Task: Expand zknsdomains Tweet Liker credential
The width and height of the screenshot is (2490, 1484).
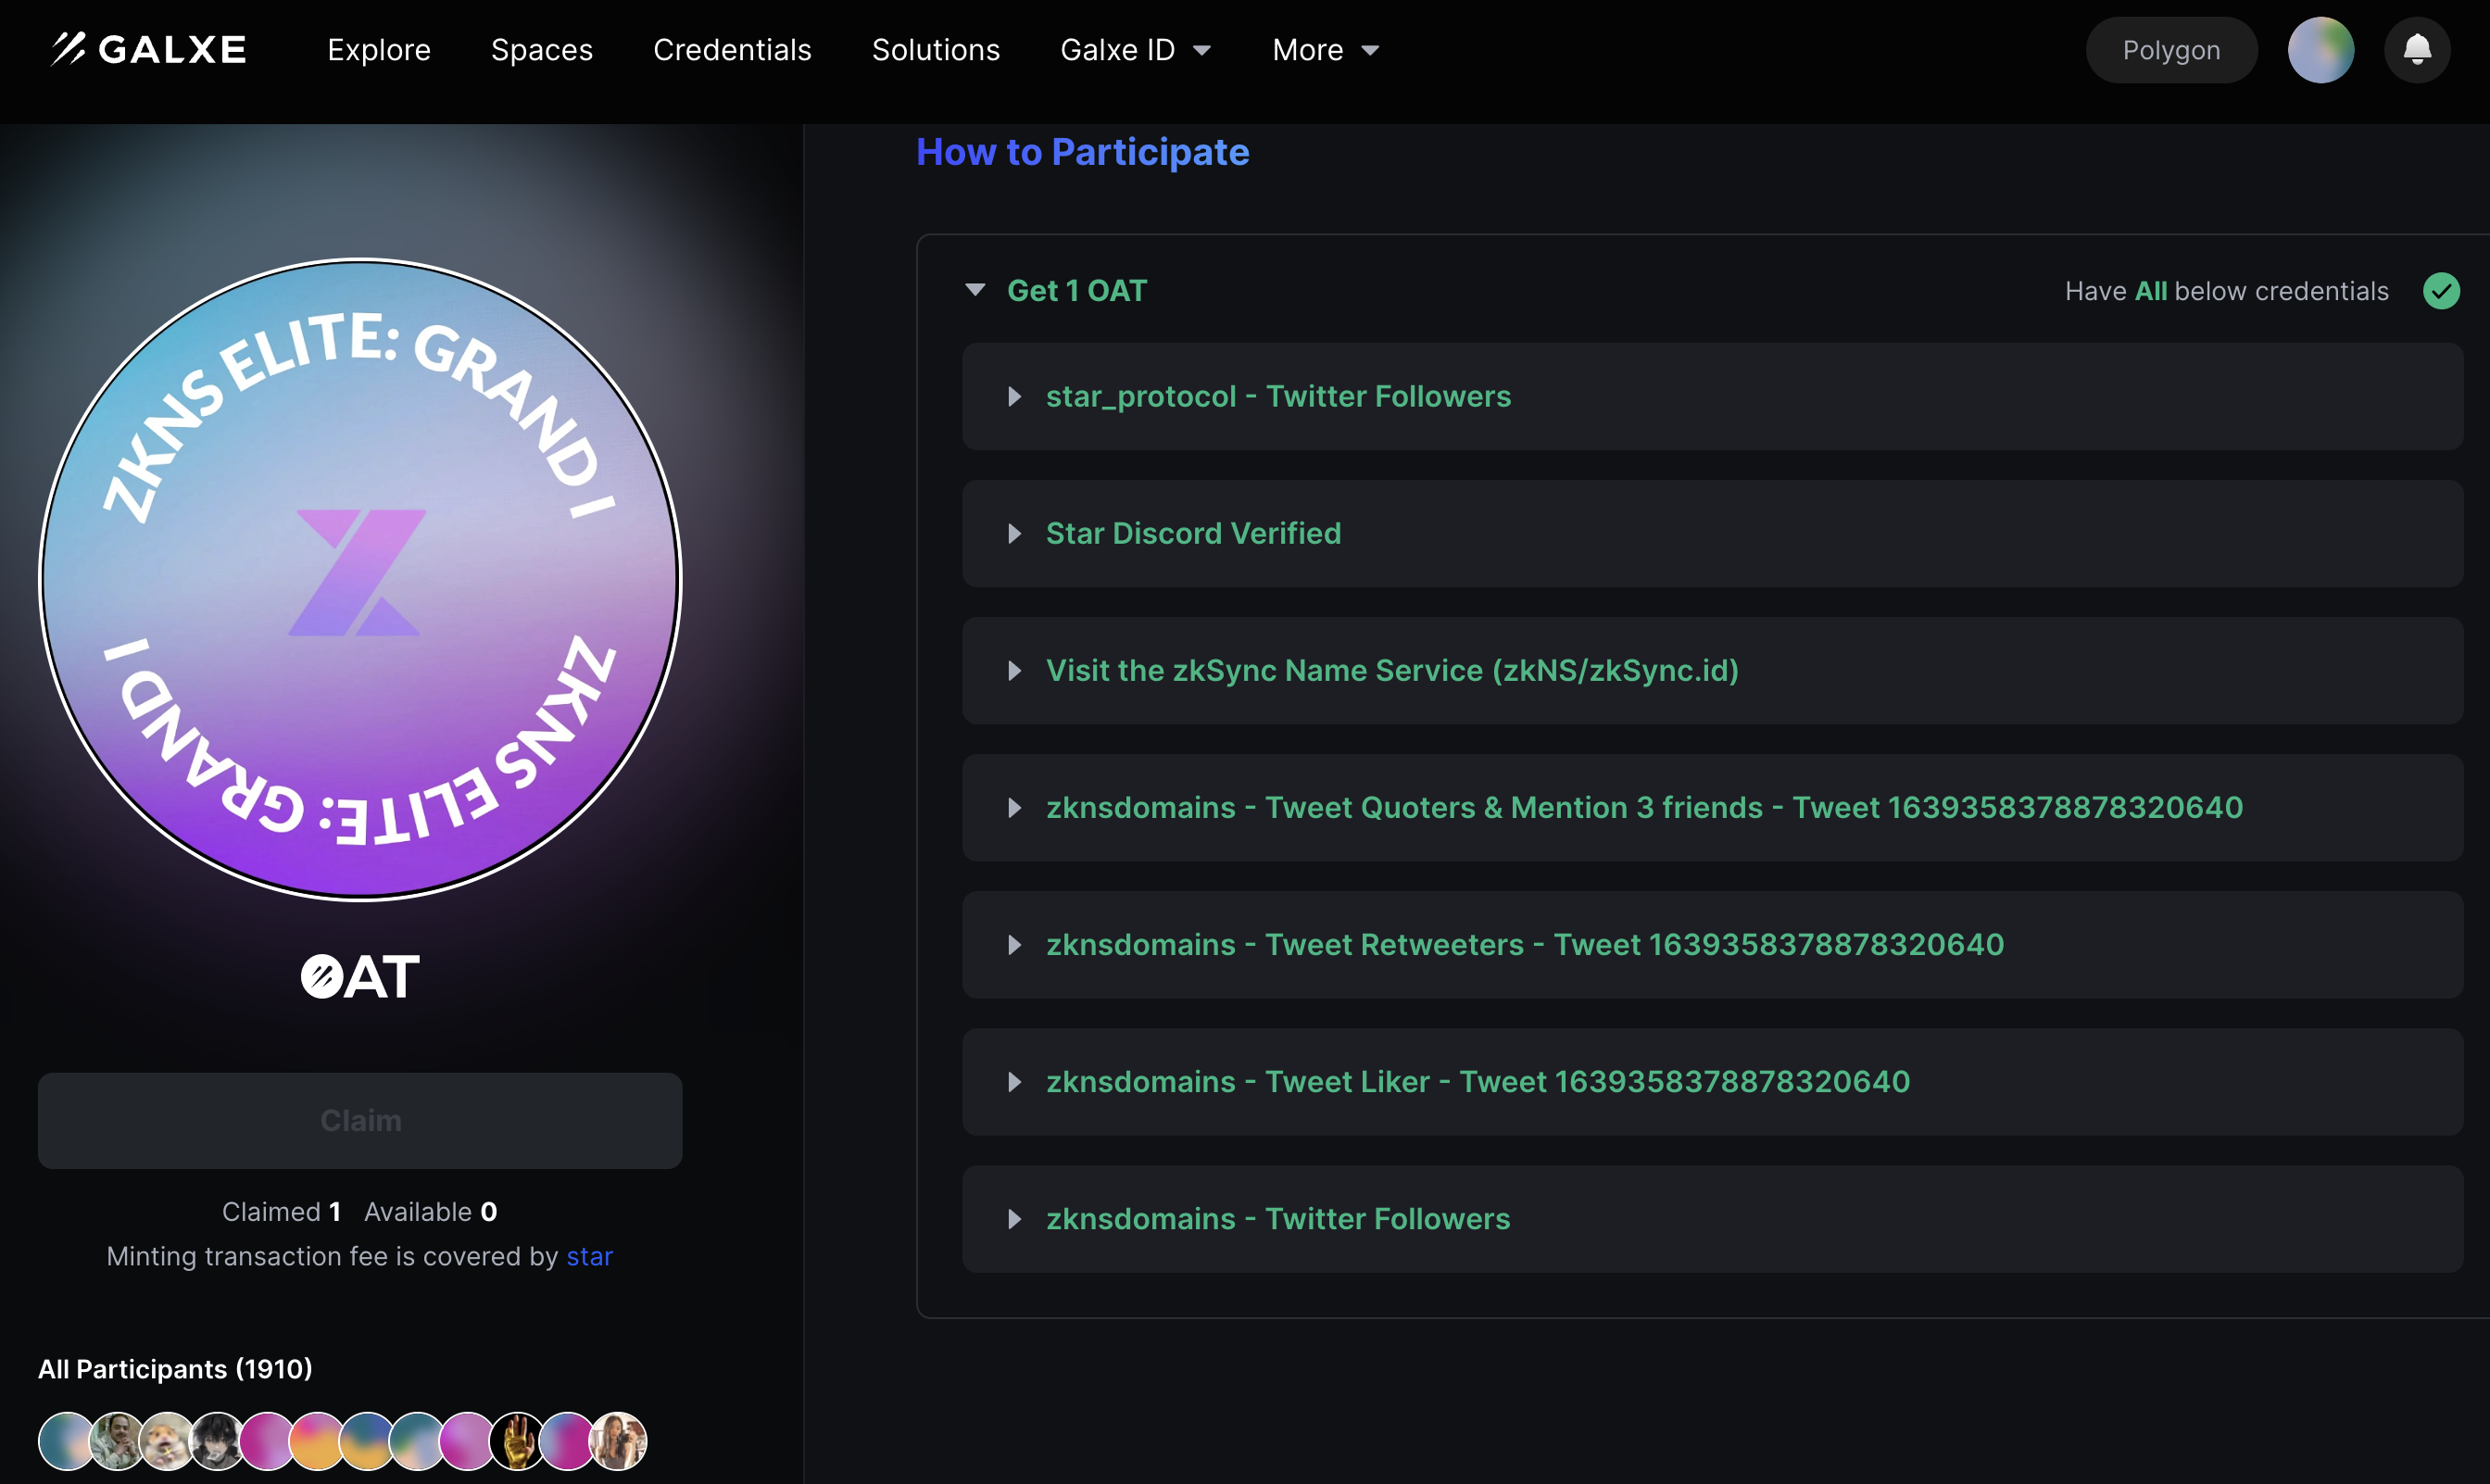Action: click(x=1712, y=1081)
